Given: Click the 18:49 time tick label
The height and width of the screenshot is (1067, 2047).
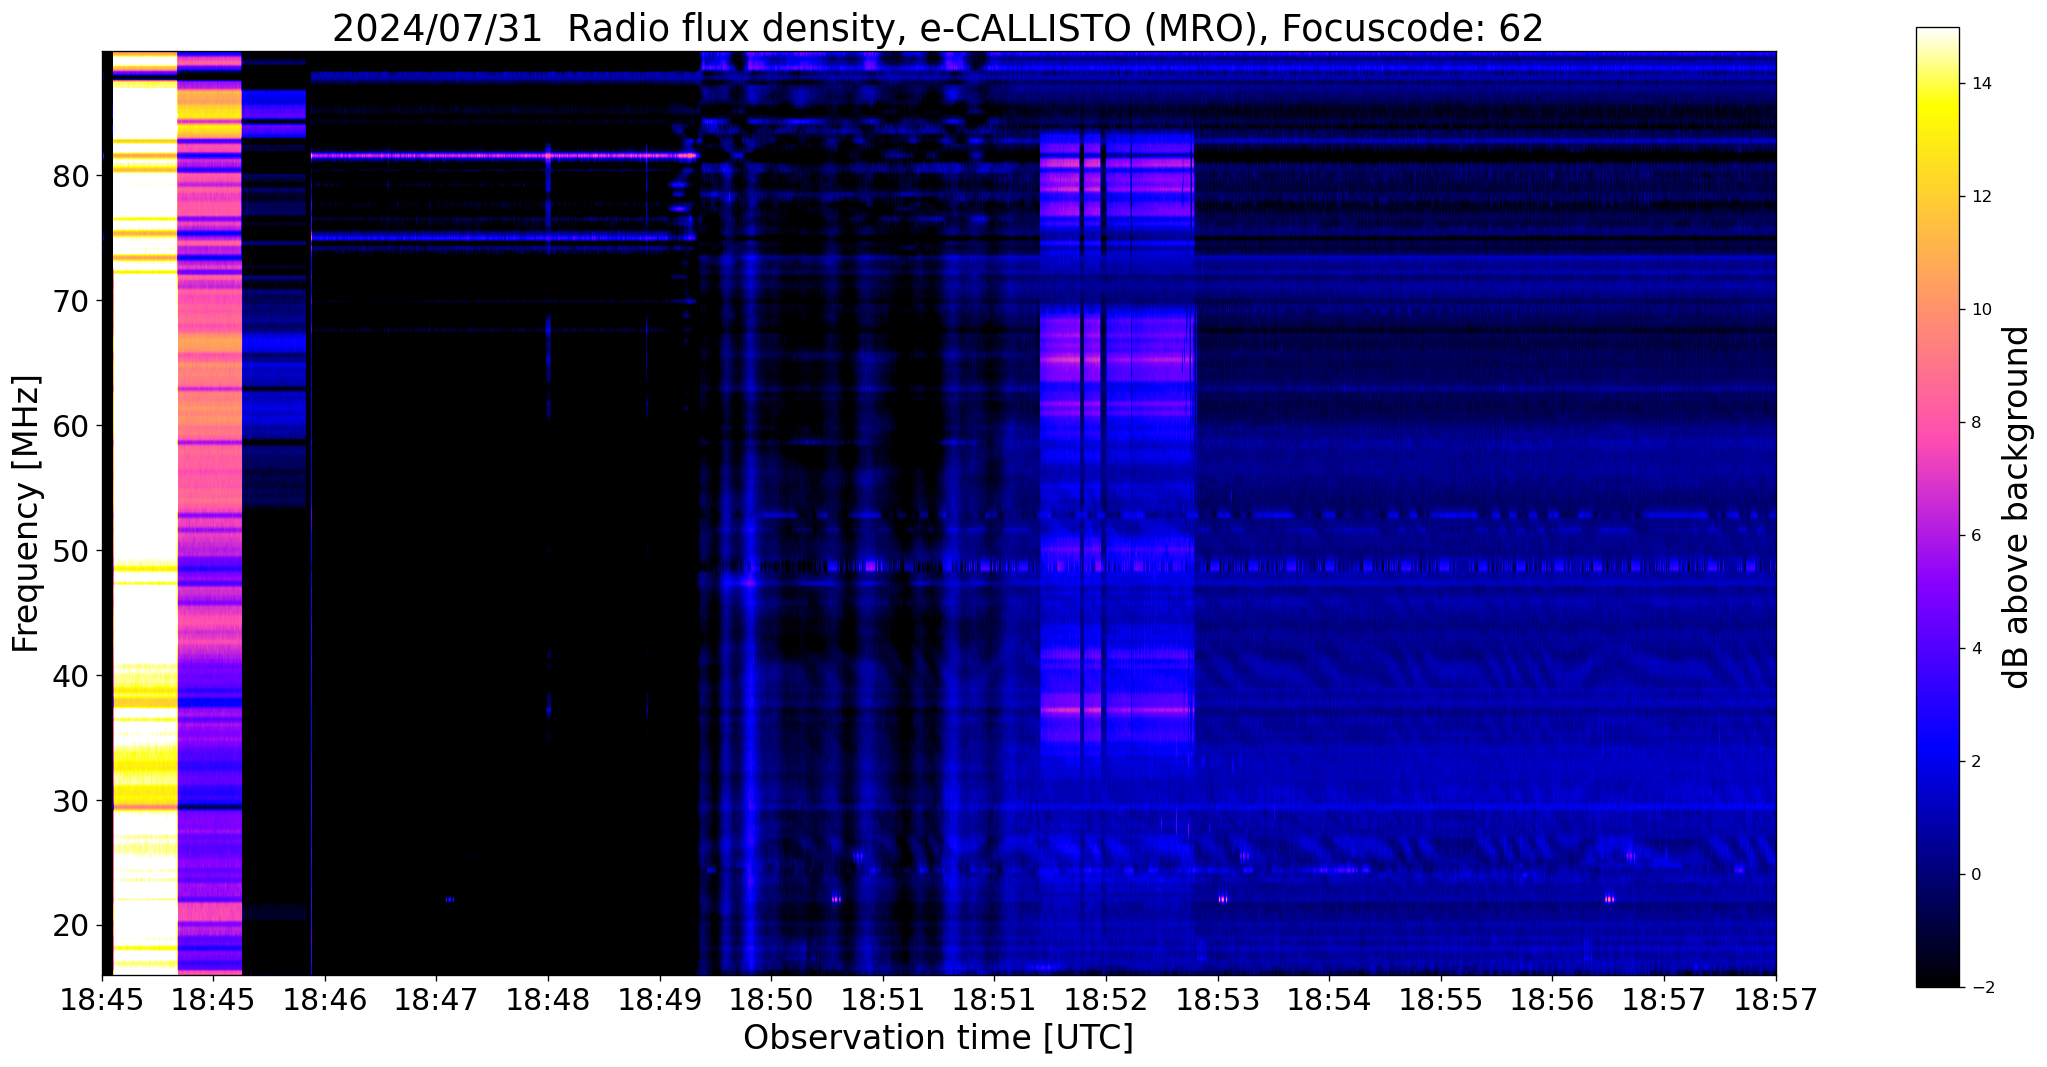Looking at the screenshot, I should pyautogui.click(x=659, y=999).
